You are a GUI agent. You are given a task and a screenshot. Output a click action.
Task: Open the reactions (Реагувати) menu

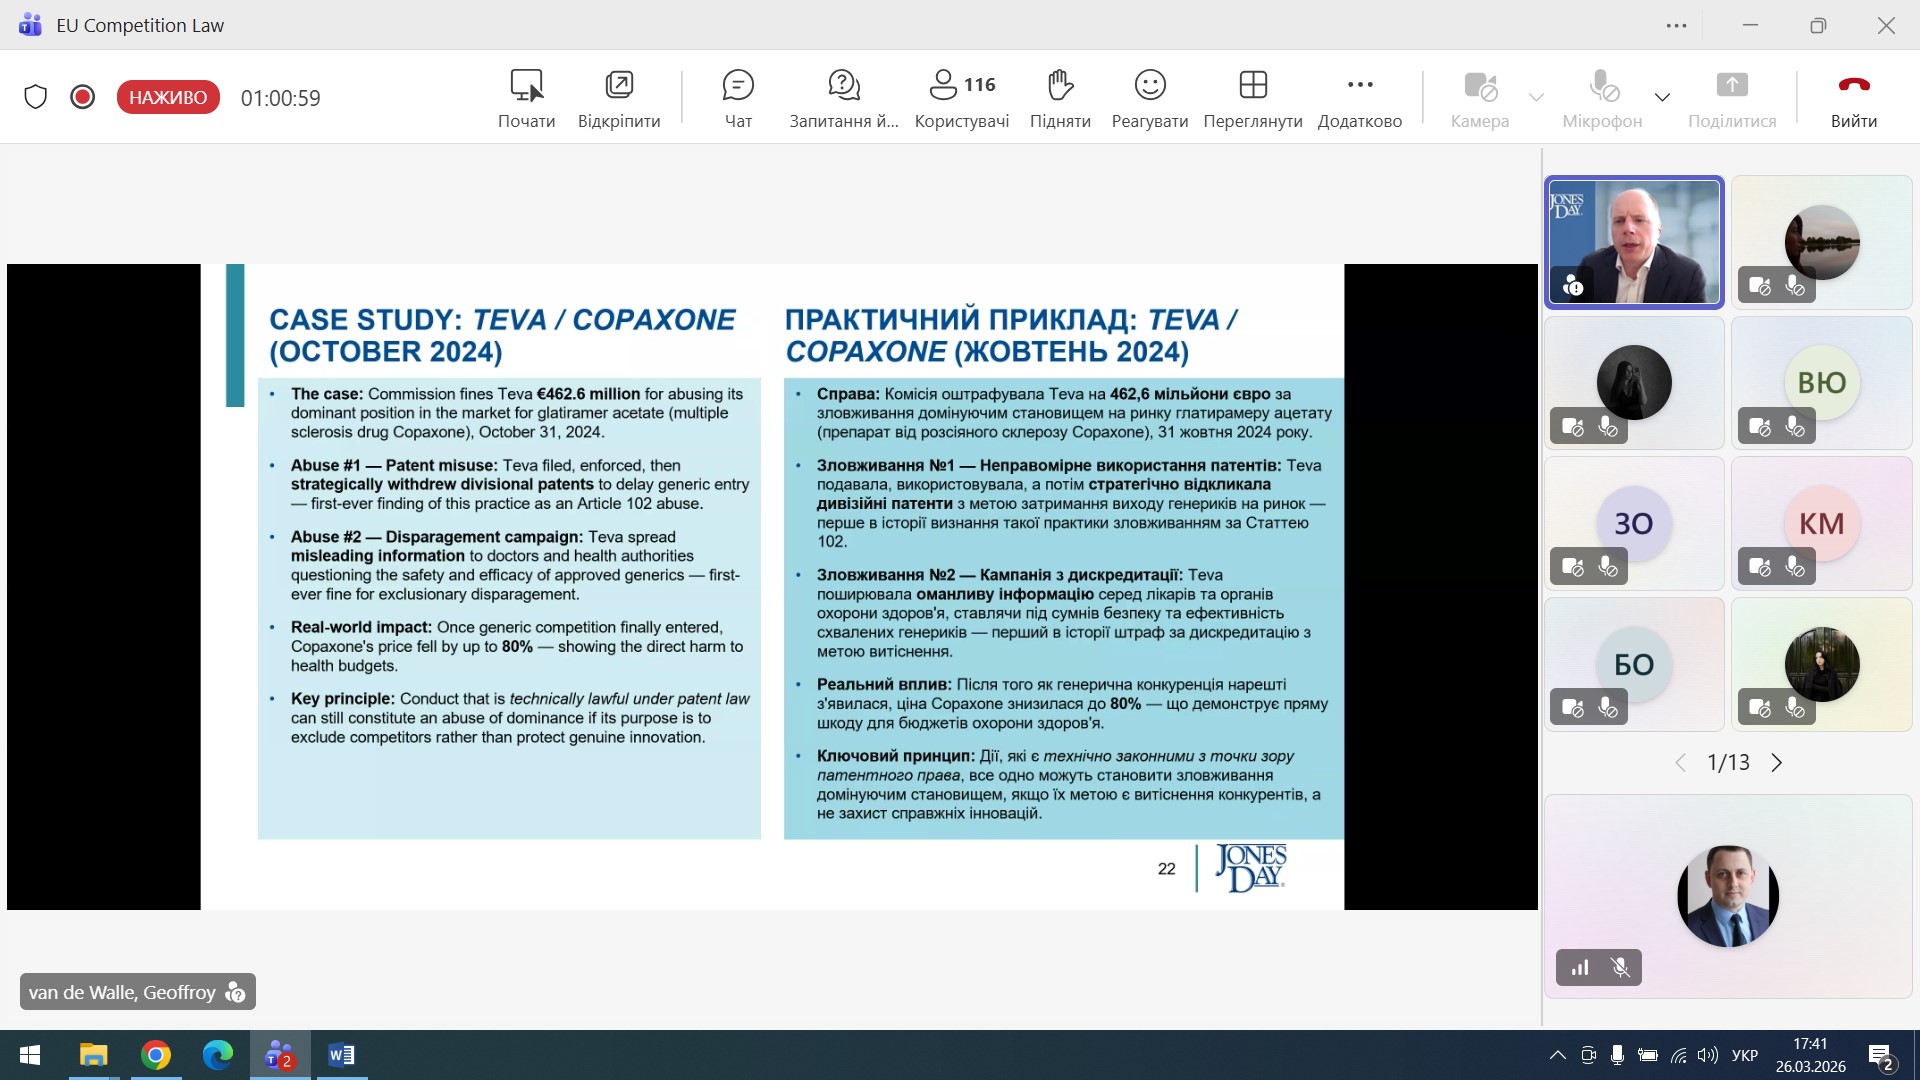1149,97
